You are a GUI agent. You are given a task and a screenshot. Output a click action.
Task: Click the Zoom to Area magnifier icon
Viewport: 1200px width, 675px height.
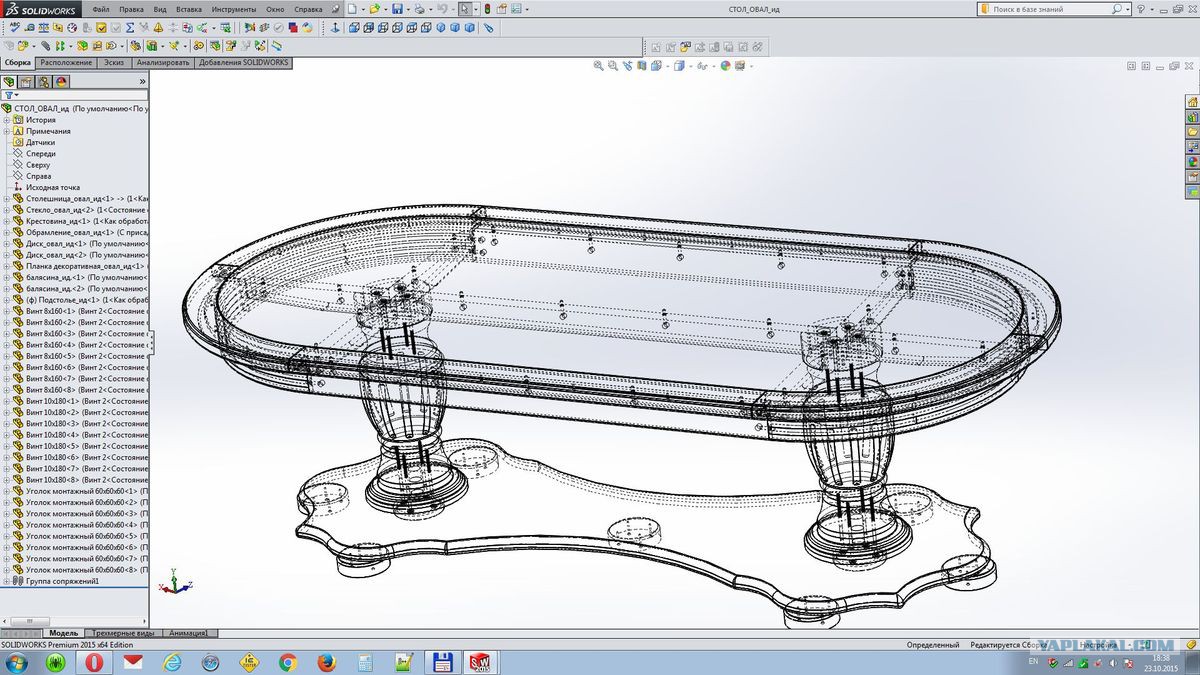[612, 66]
